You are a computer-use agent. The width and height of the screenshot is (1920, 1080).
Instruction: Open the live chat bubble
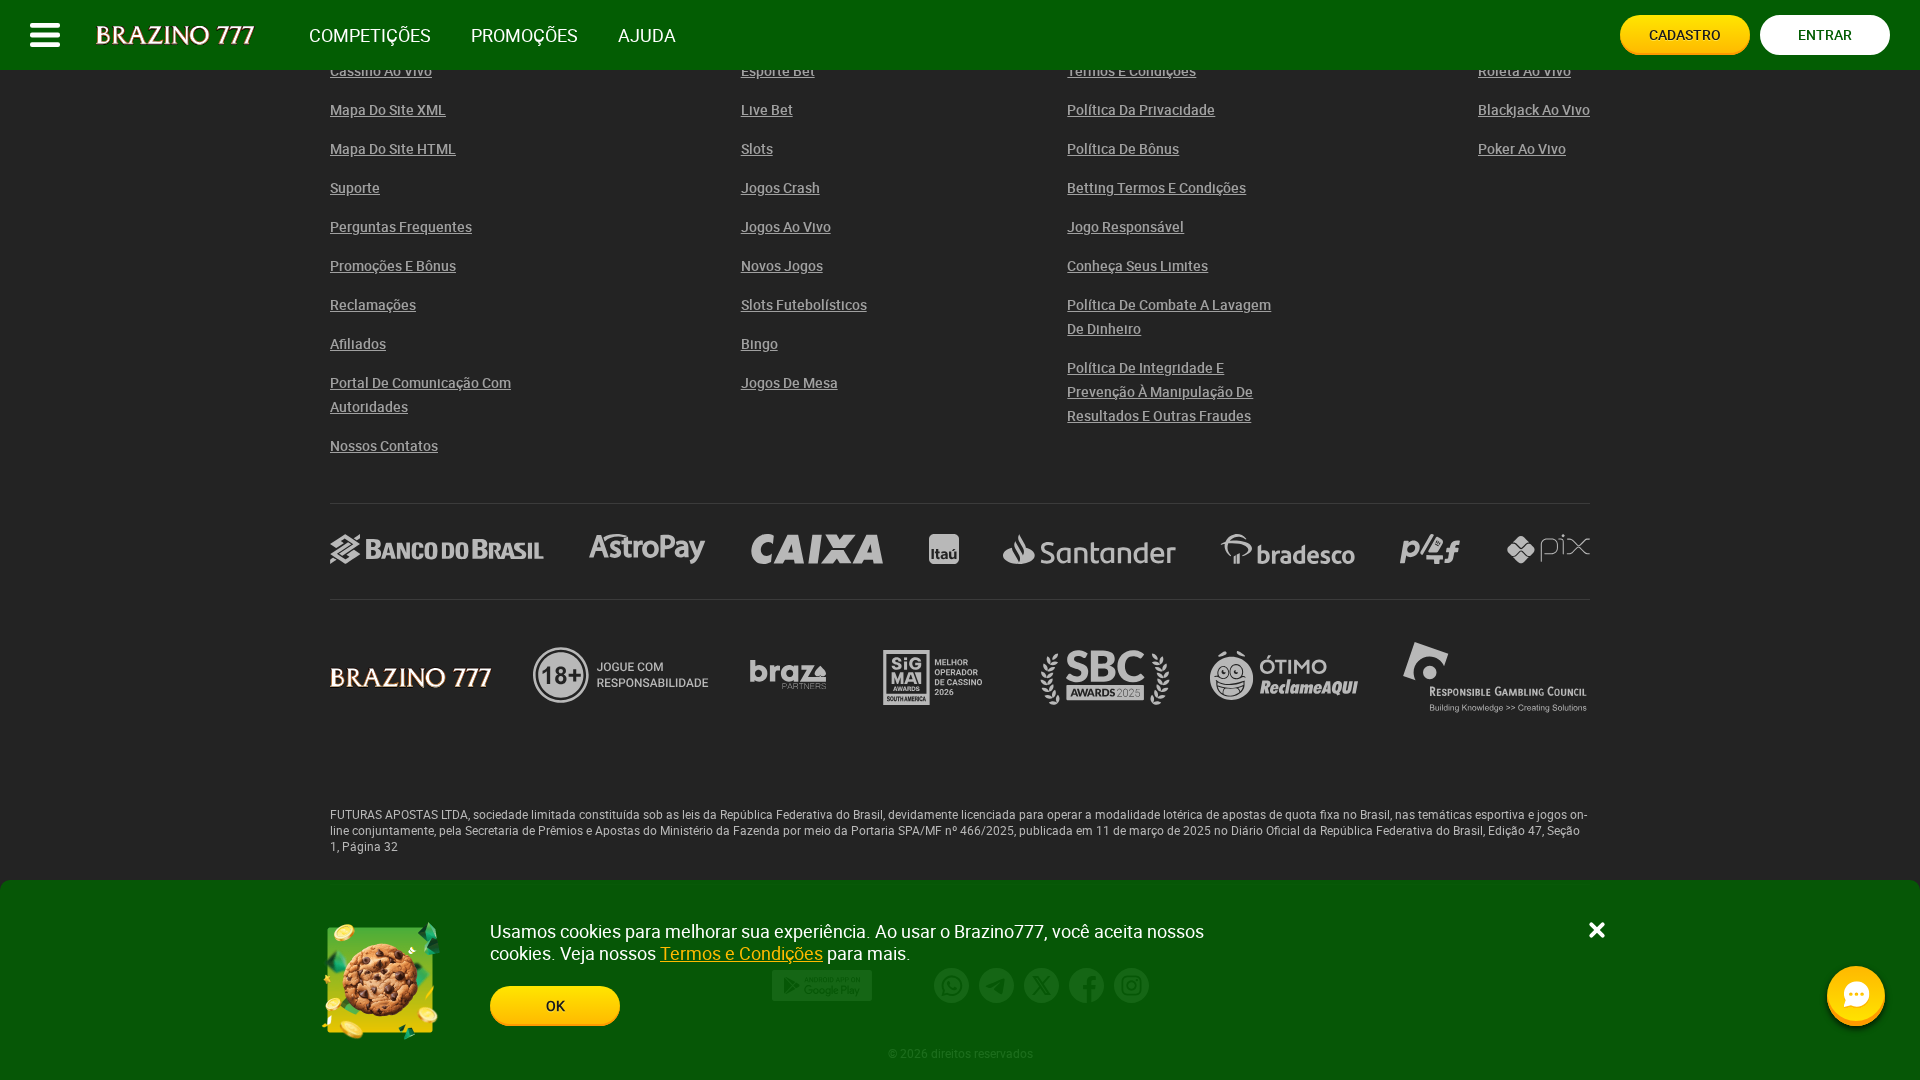click(1856, 995)
